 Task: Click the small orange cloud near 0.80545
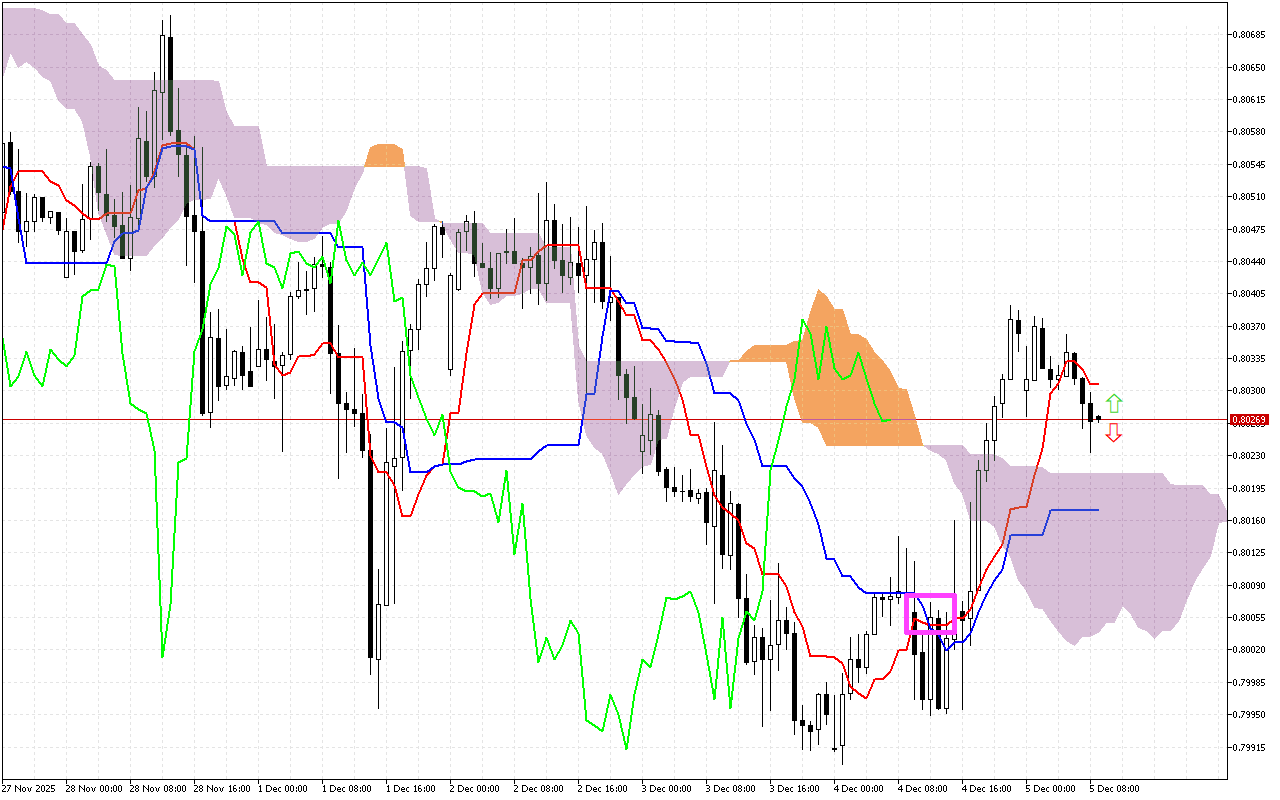(384, 156)
